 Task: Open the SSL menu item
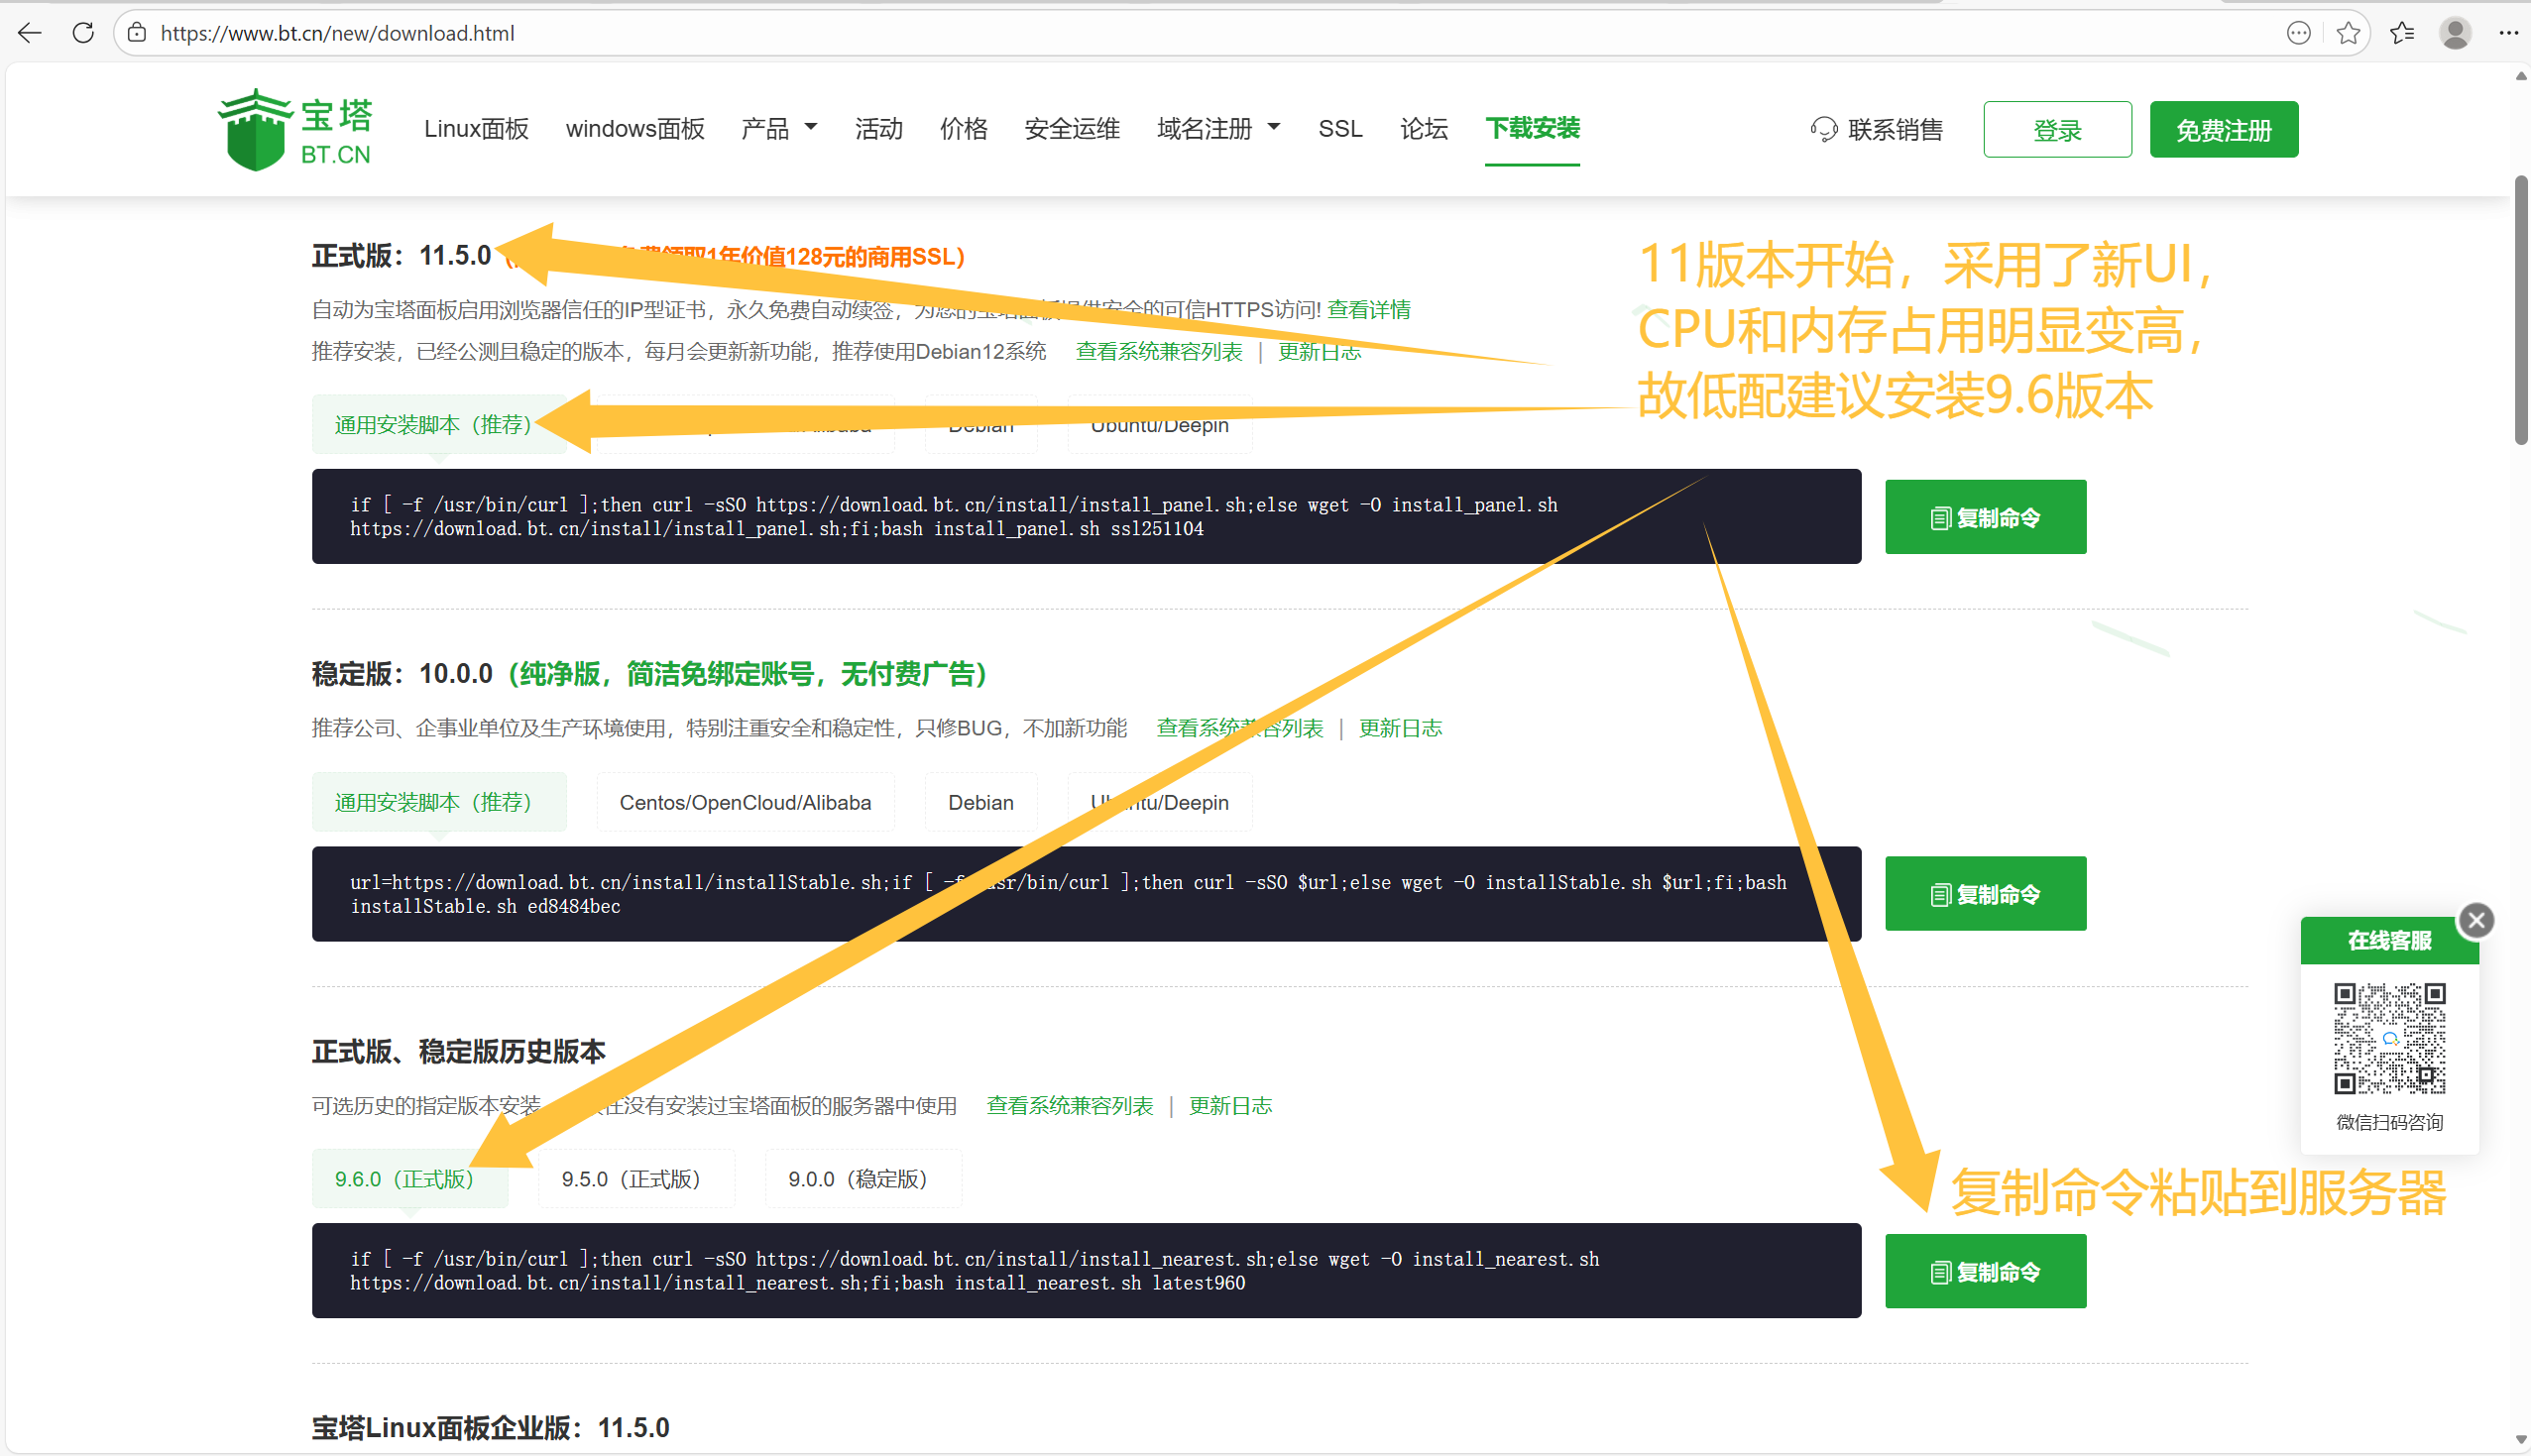(x=1339, y=128)
